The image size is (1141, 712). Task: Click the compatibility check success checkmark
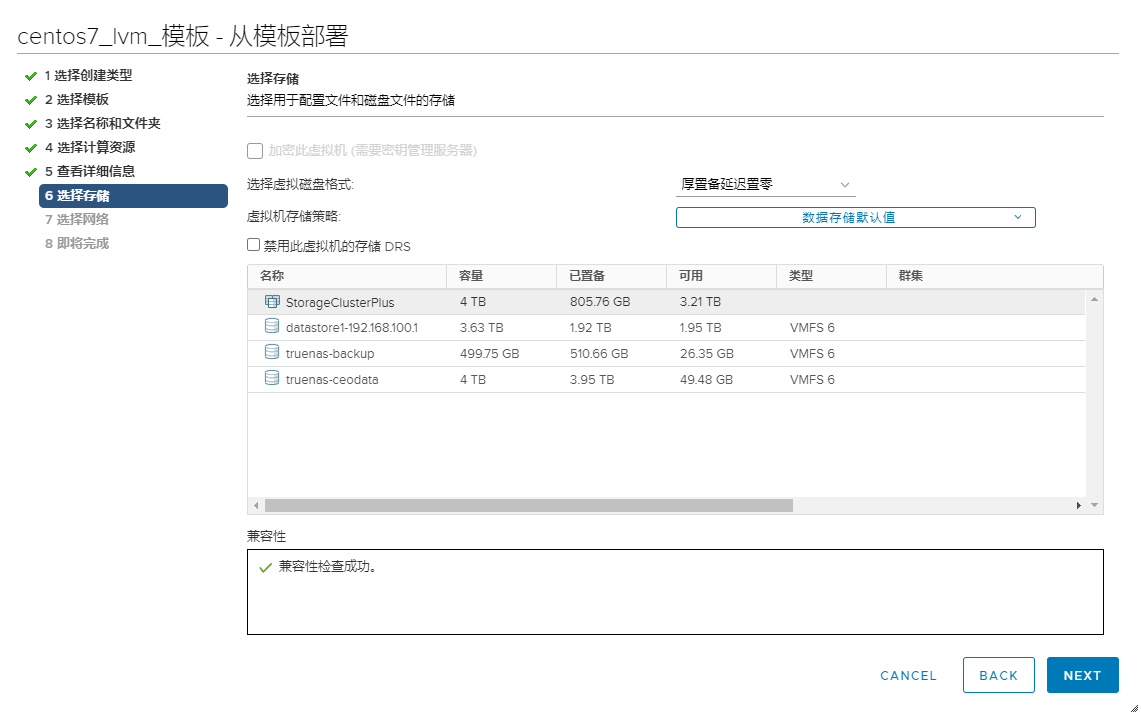[266, 567]
